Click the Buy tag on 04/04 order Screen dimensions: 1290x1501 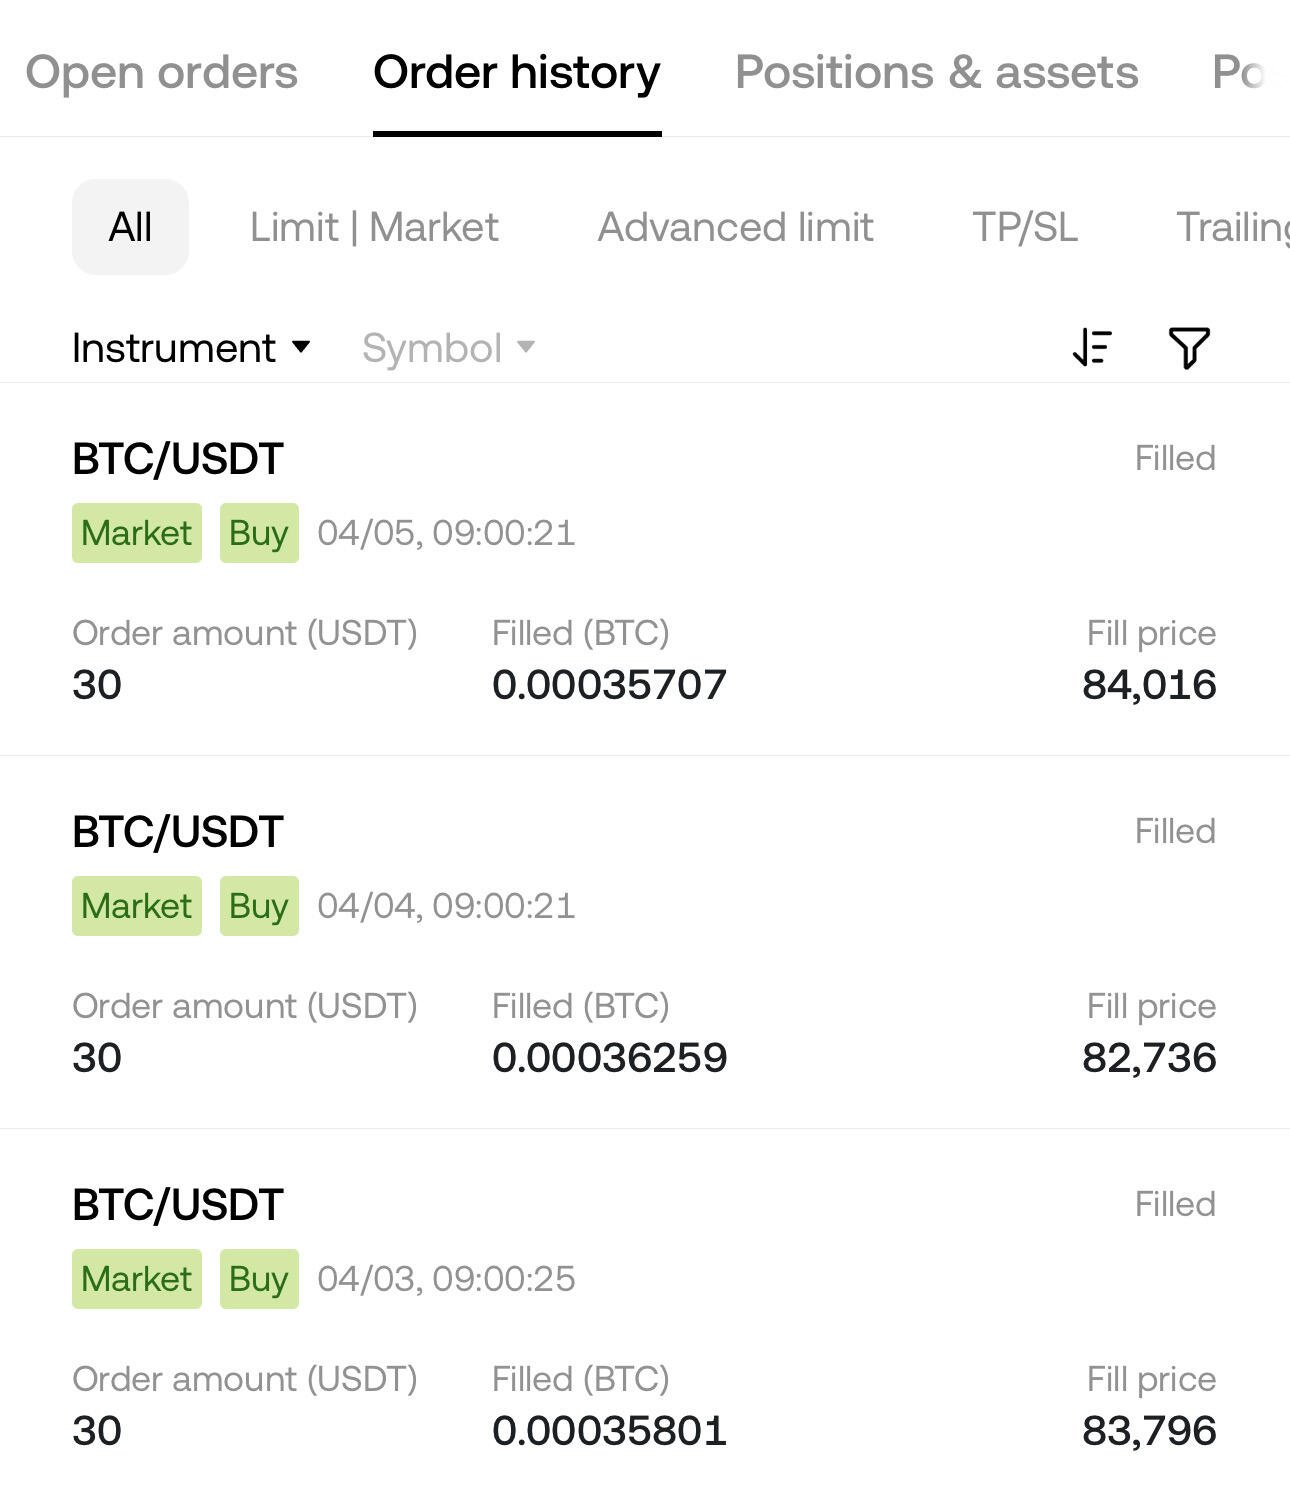click(x=259, y=906)
